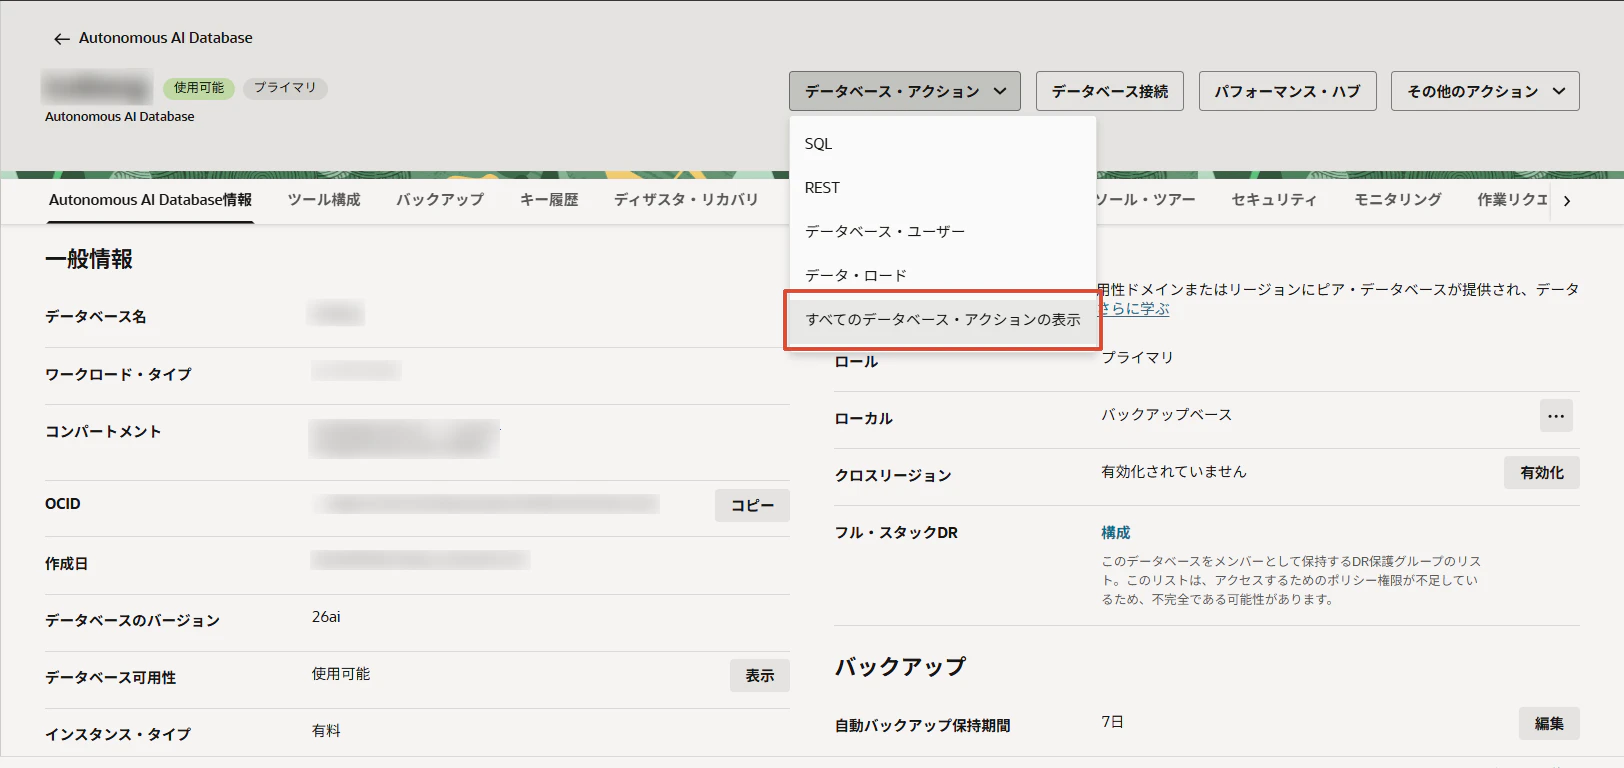Switch to the Autonomous AI Database情報 tab
Image resolution: width=1624 pixels, height=768 pixels.
150,200
